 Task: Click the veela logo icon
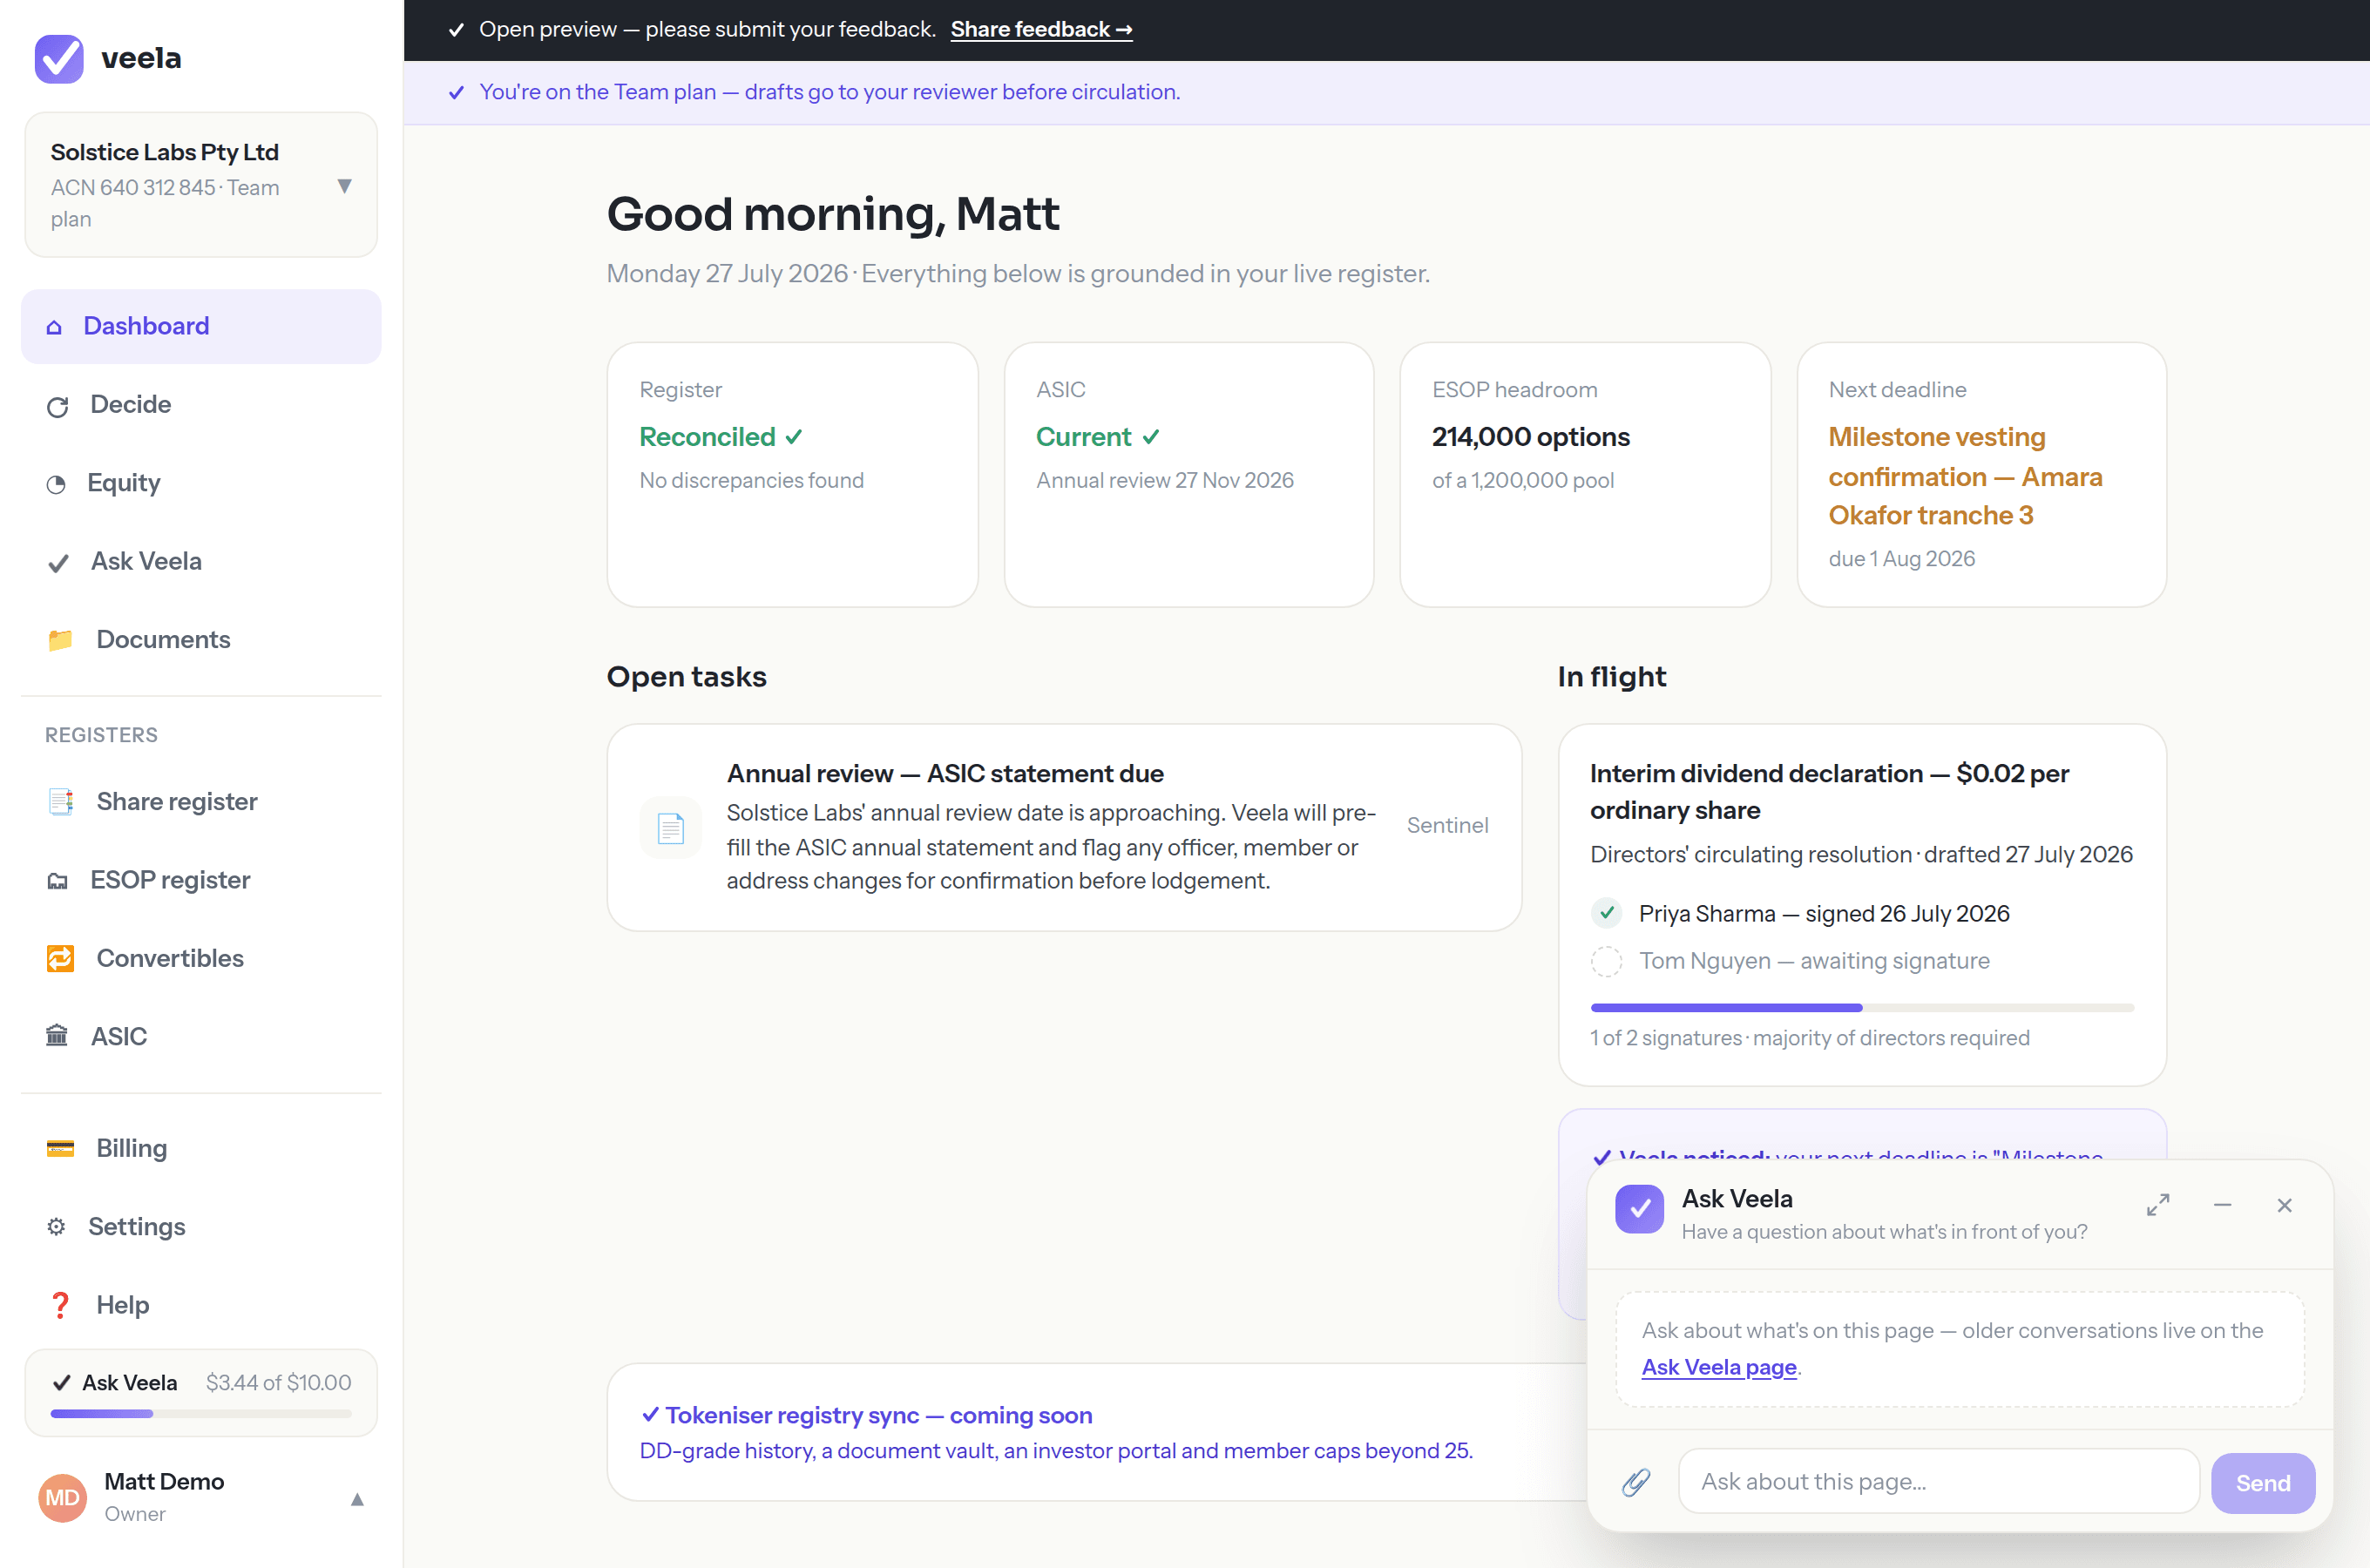tap(59, 59)
